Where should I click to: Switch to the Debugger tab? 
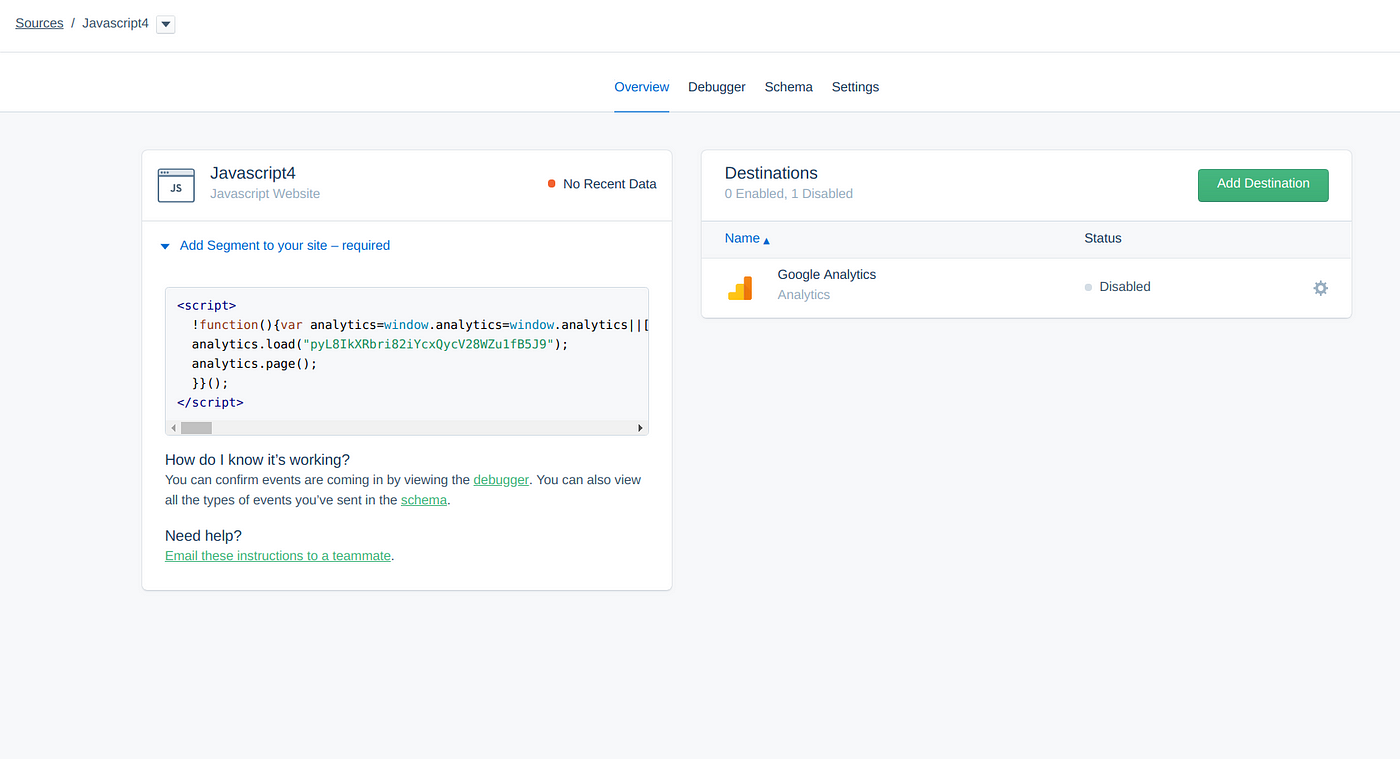pos(717,87)
